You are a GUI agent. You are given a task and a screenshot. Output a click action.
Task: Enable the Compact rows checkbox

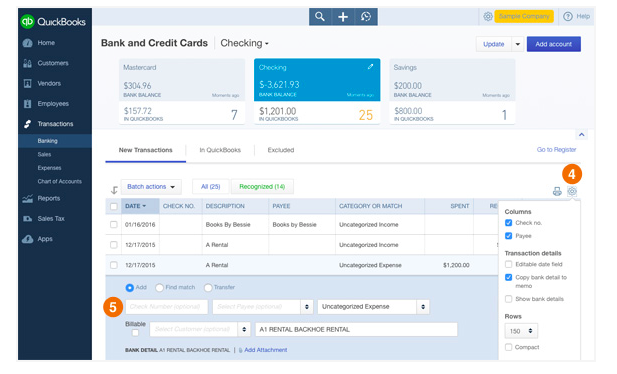coord(508,347)
